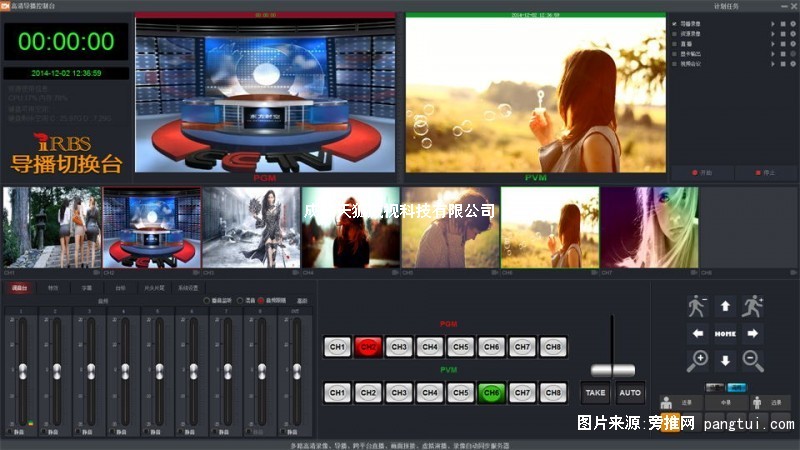Image resolution: width=800 pixels, height=450 pixels.
Task: Click the 停止 stop button
Action: pos(765,173)
